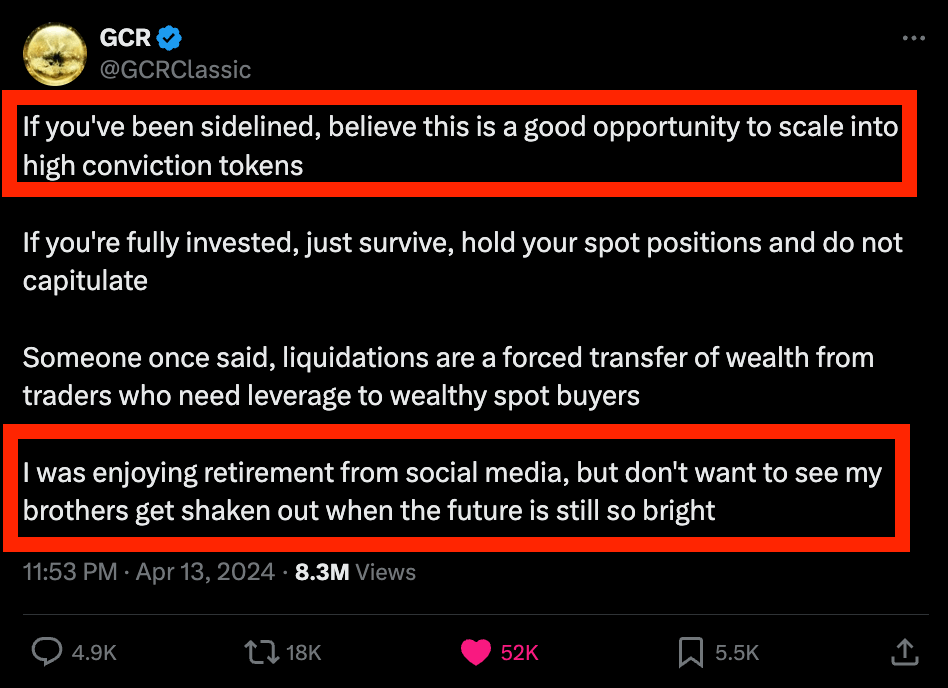Bookmark the tweet with the bookmark icon
This screenshot has height=688, width=948.
click(690, 653)
